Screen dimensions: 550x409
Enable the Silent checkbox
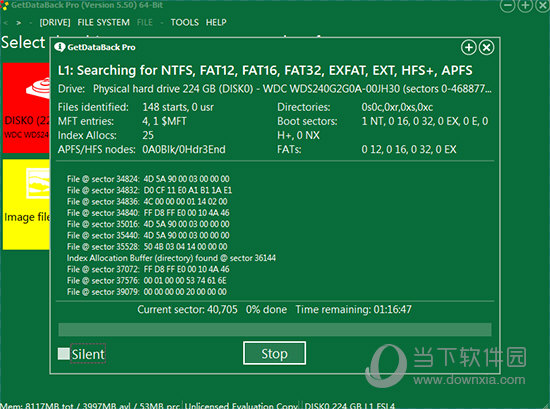click(x=63, y=354)
